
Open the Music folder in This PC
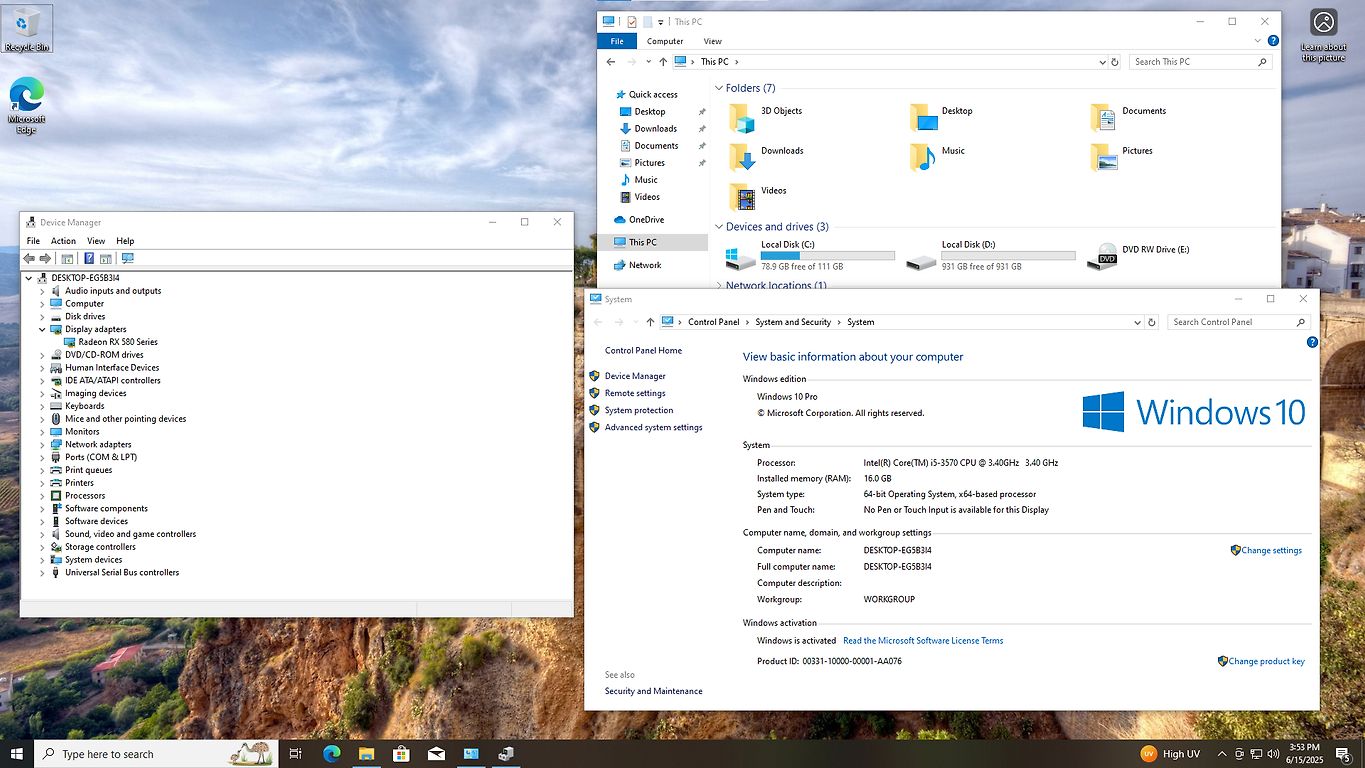pos(937,156)
